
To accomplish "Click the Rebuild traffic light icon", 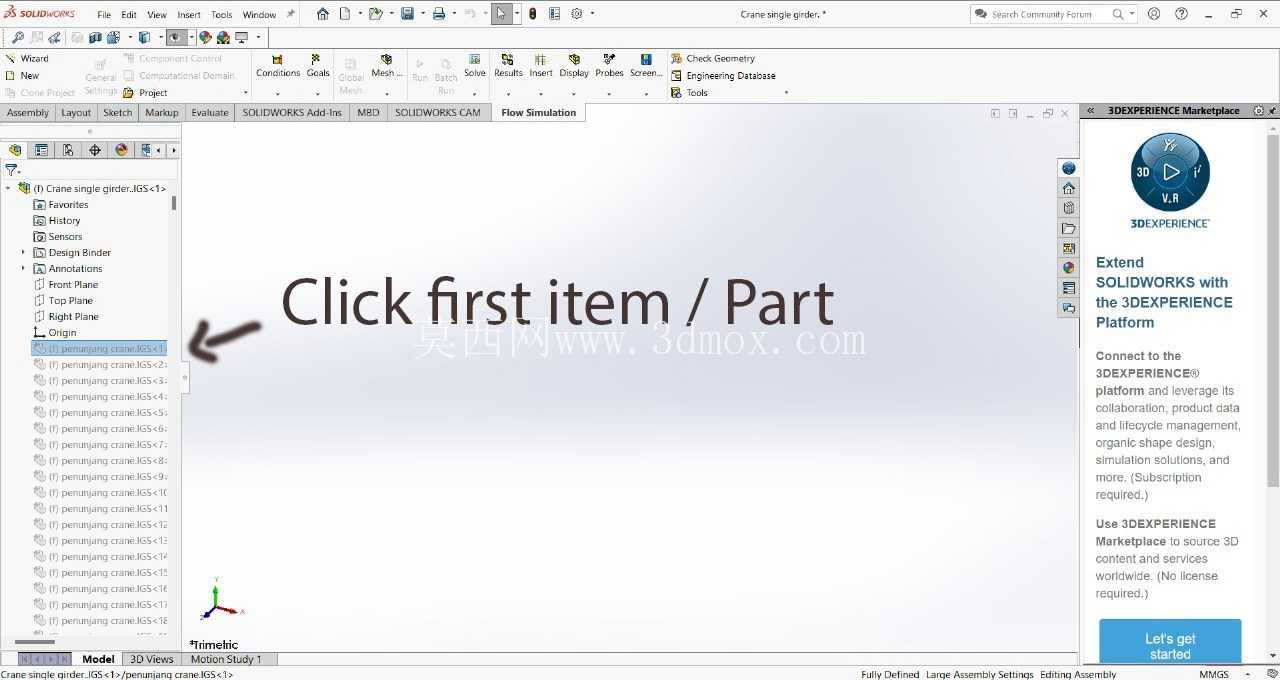I will coord(532,14).
